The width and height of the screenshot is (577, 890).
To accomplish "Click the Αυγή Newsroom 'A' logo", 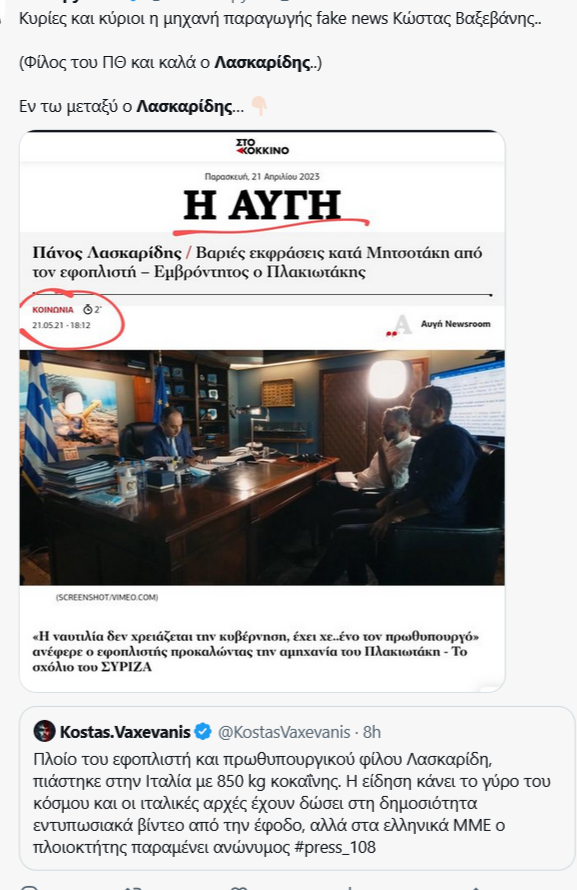I will [x=398, y=326].
